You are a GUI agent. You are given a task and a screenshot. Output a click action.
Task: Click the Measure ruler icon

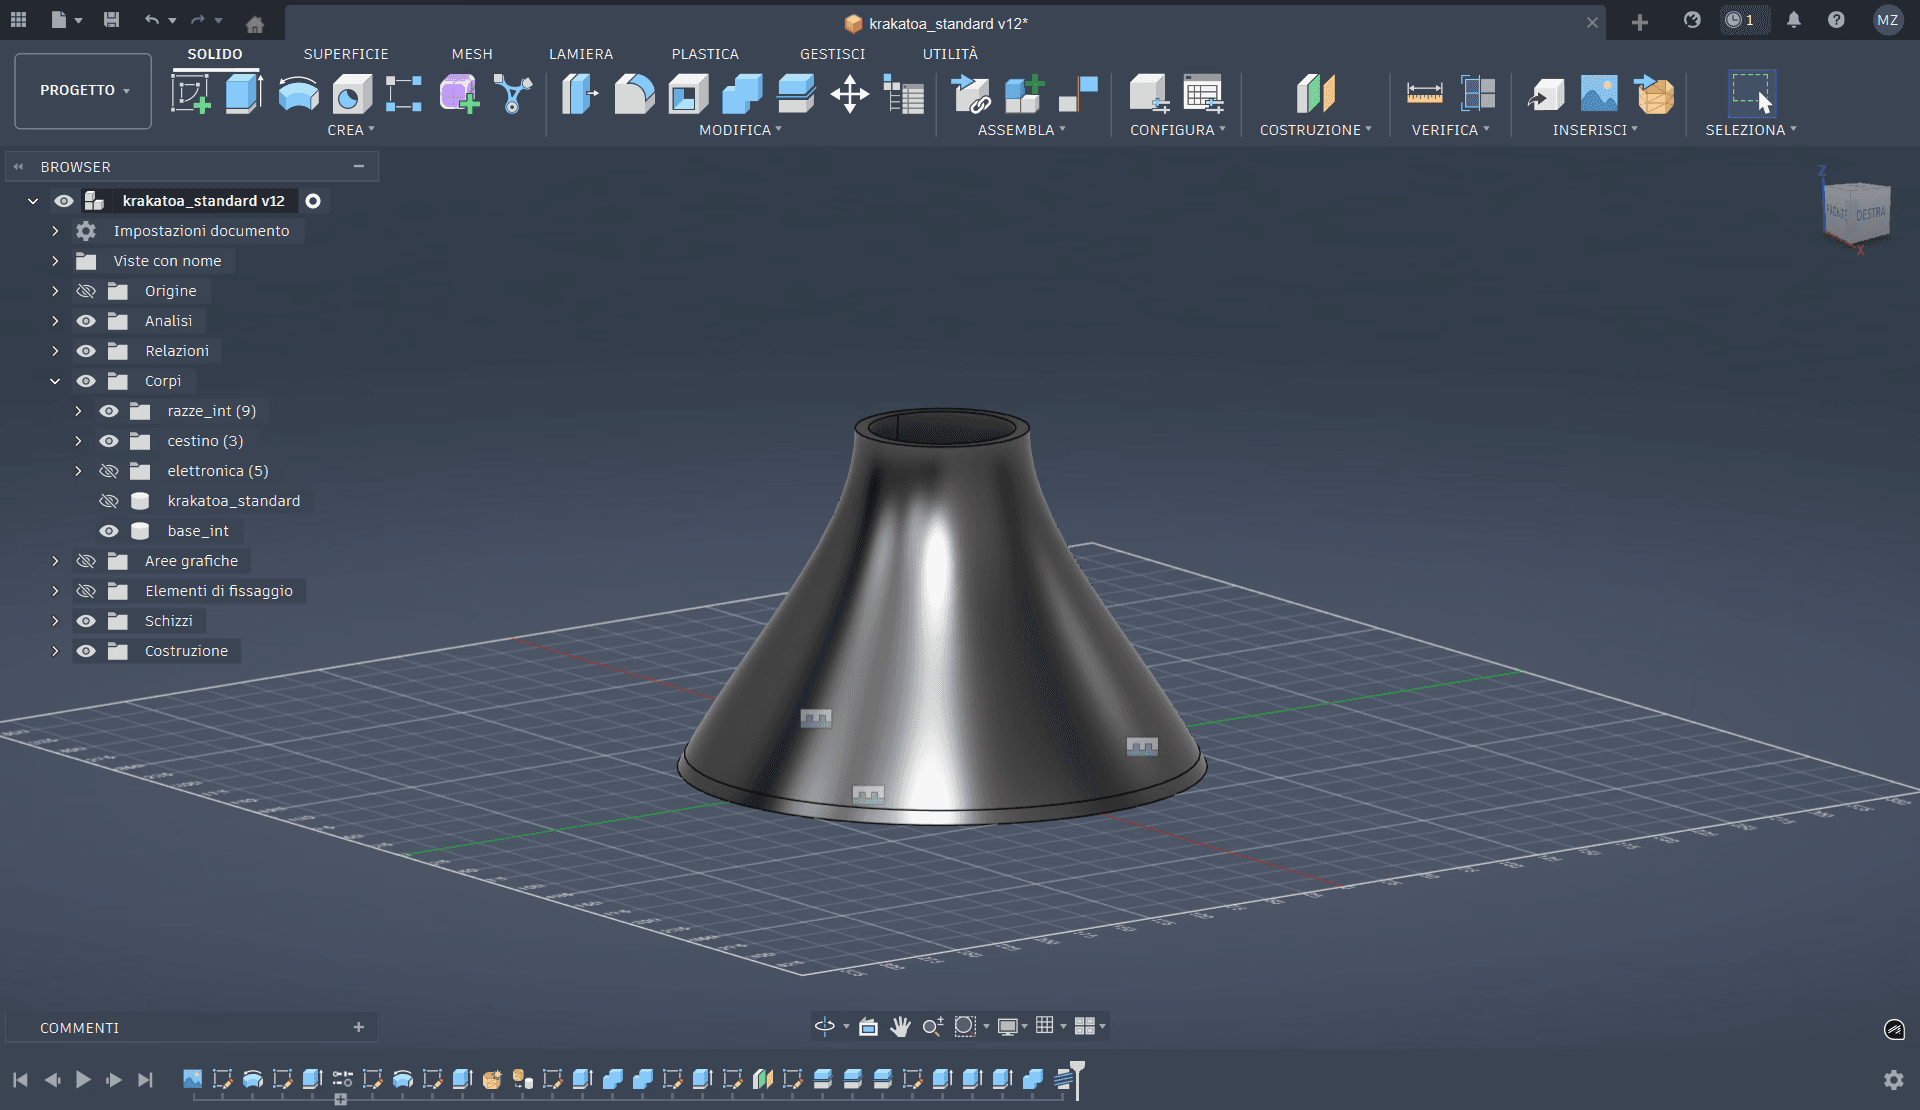(1424, 94)
